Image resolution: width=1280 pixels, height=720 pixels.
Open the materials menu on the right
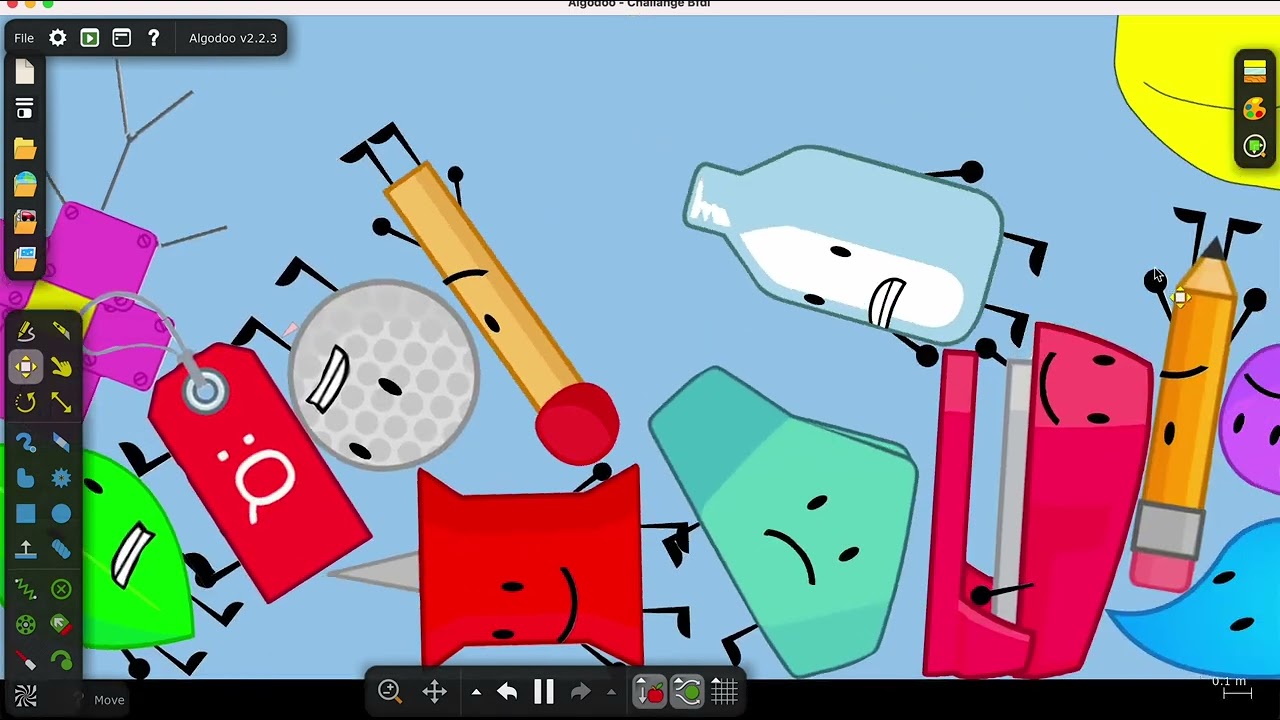click(x=1255, y=71)
